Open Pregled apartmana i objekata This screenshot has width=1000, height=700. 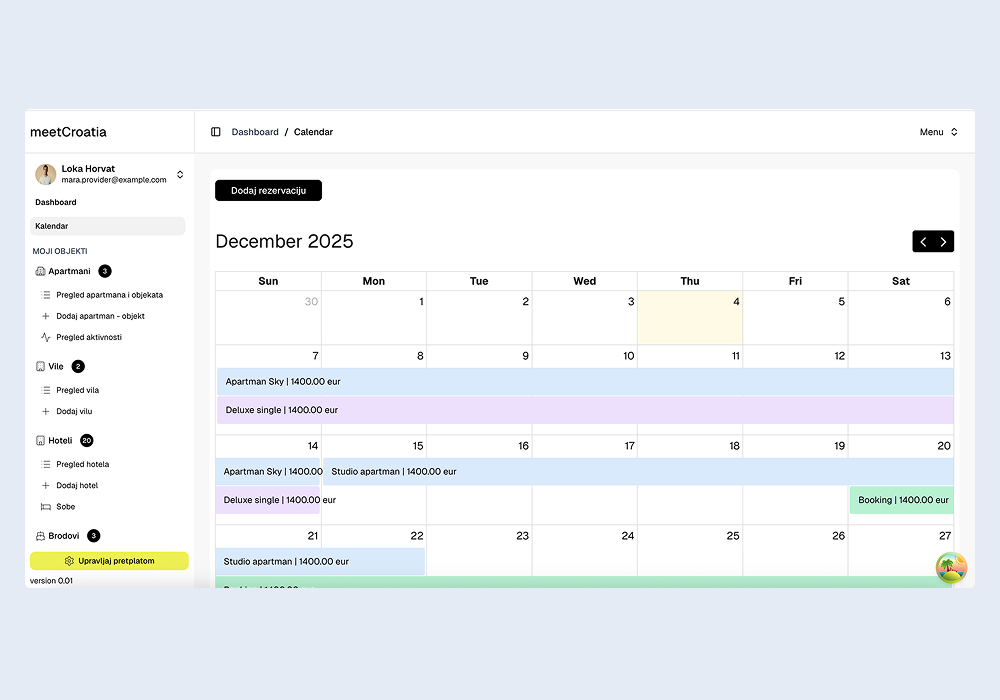[109, 295]
